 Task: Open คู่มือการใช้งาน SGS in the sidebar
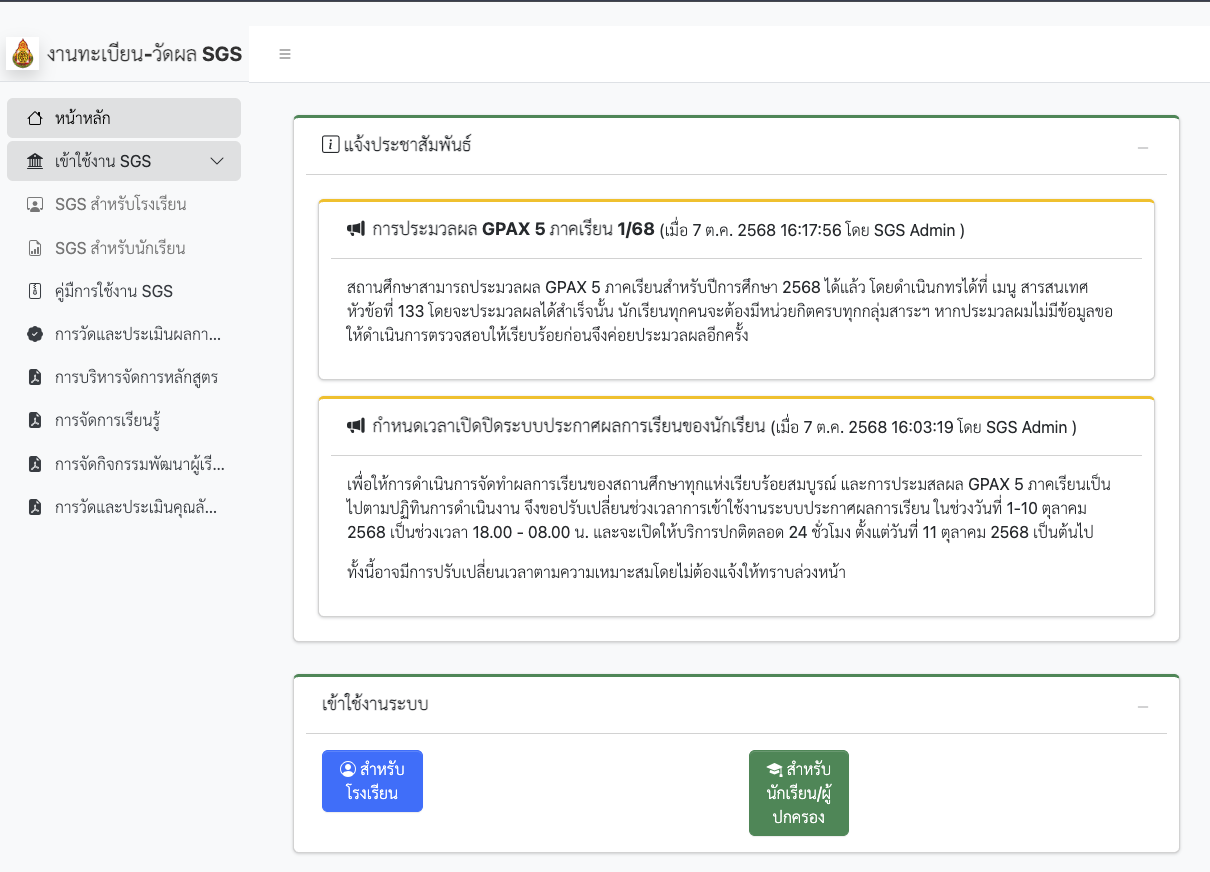click(x=124, y=291)
